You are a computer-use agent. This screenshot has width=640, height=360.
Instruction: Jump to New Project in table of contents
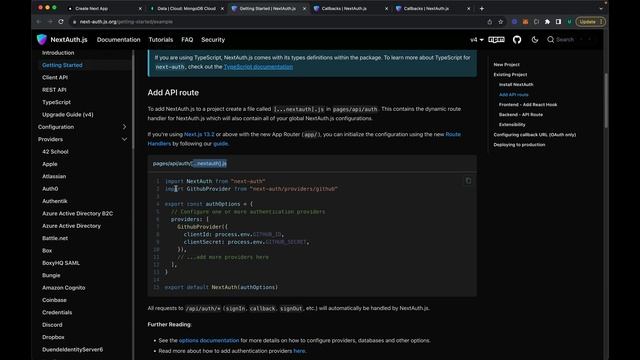coord(507,64)
